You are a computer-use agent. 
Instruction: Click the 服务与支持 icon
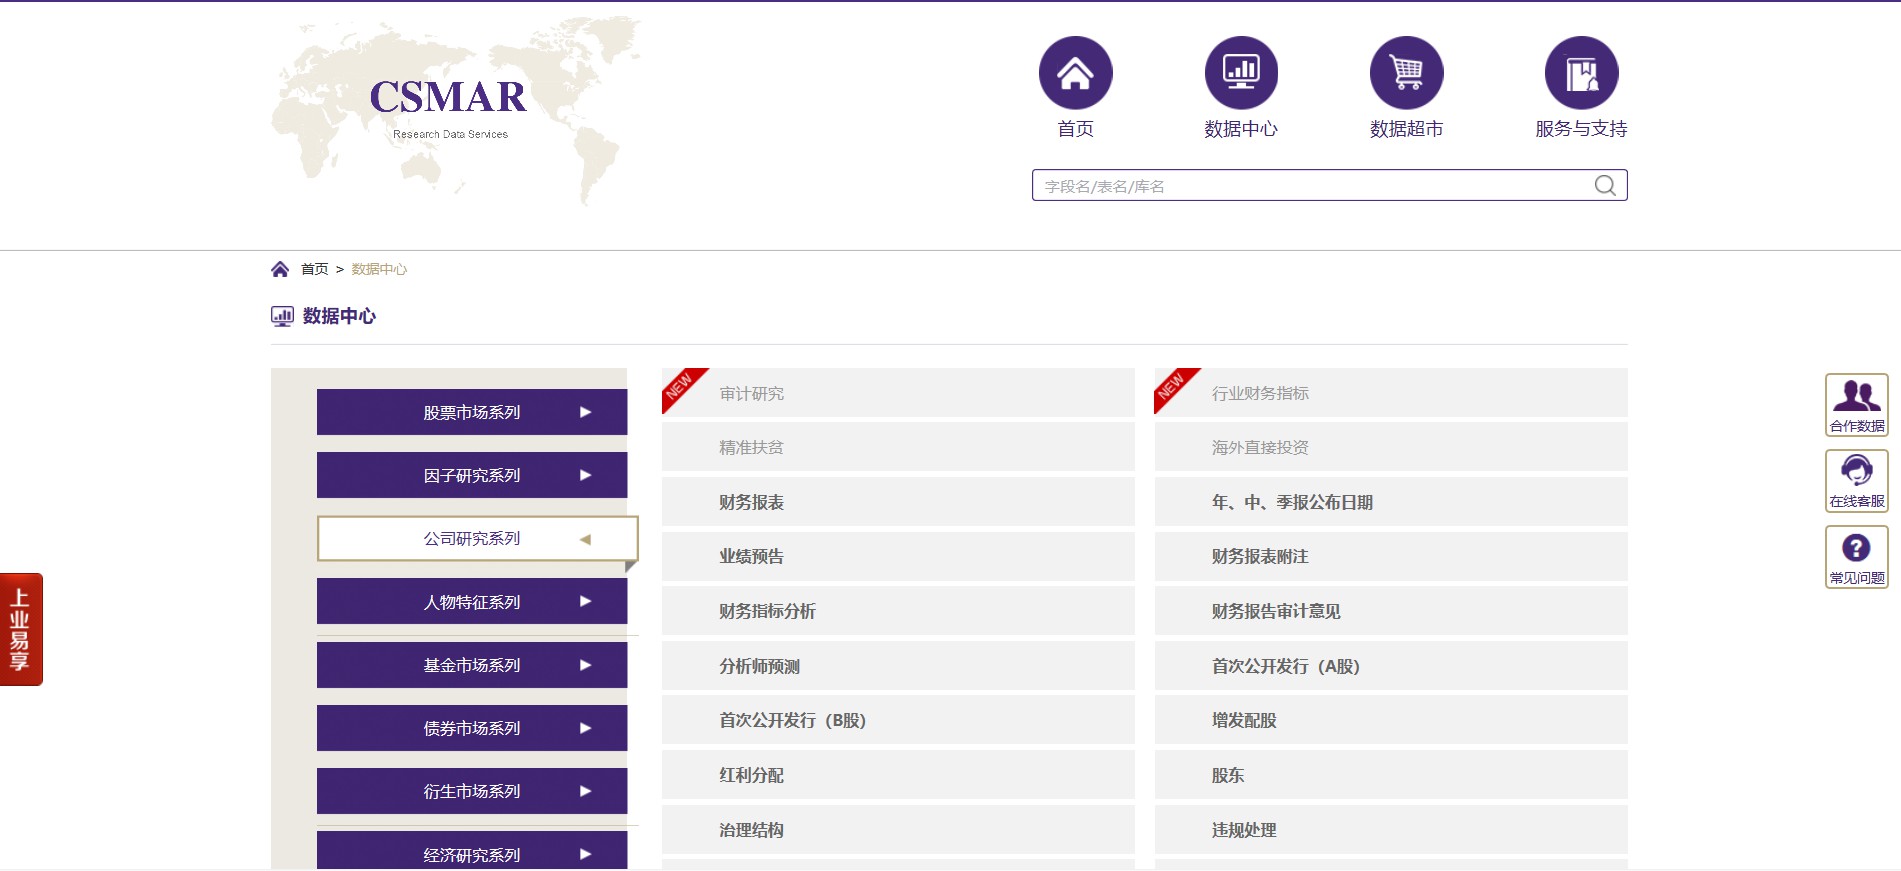click(x=1580, y=73)
